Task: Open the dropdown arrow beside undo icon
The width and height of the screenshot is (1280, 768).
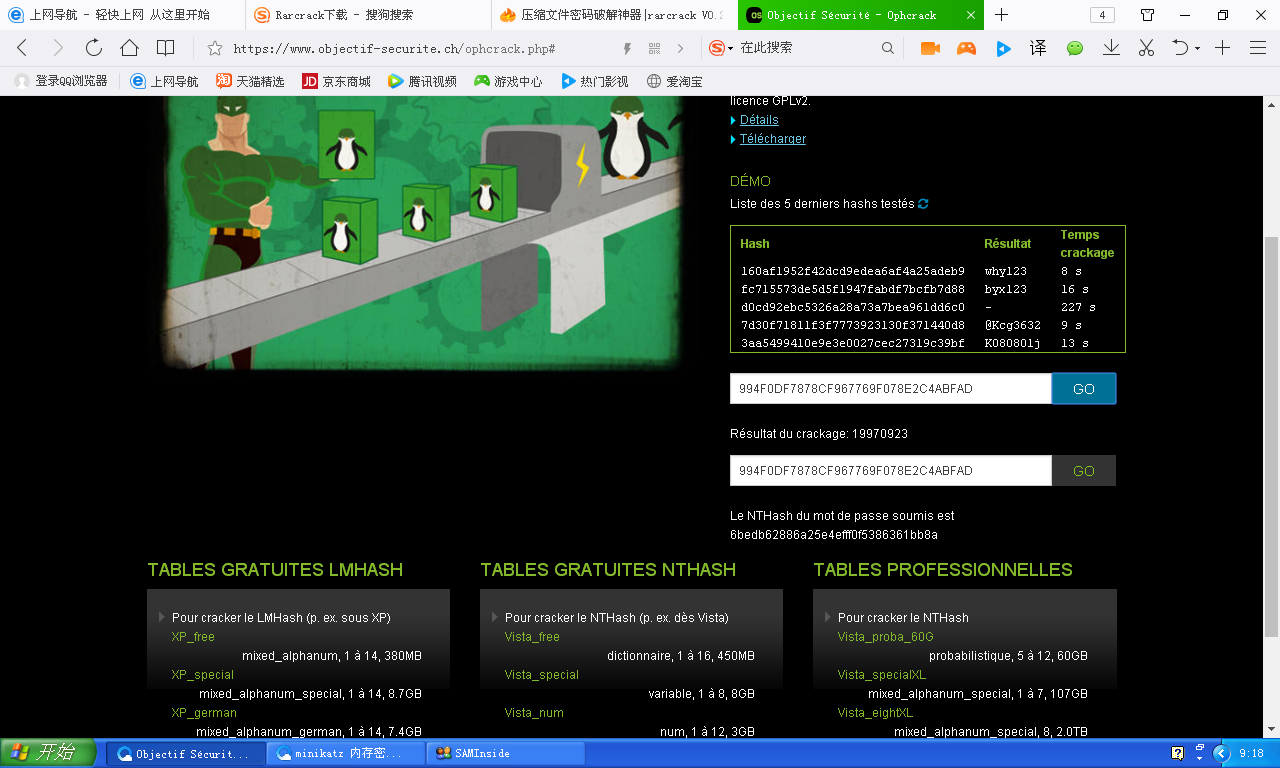Action: tap(1197, 49)
